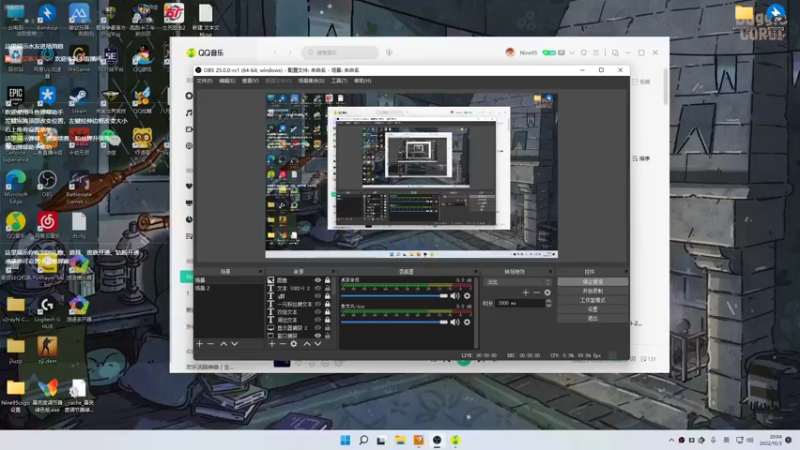Image resolution: width=800 pixels, height=450 pixels.
Task: Add a new source with the plus icon
Action: 272,344
